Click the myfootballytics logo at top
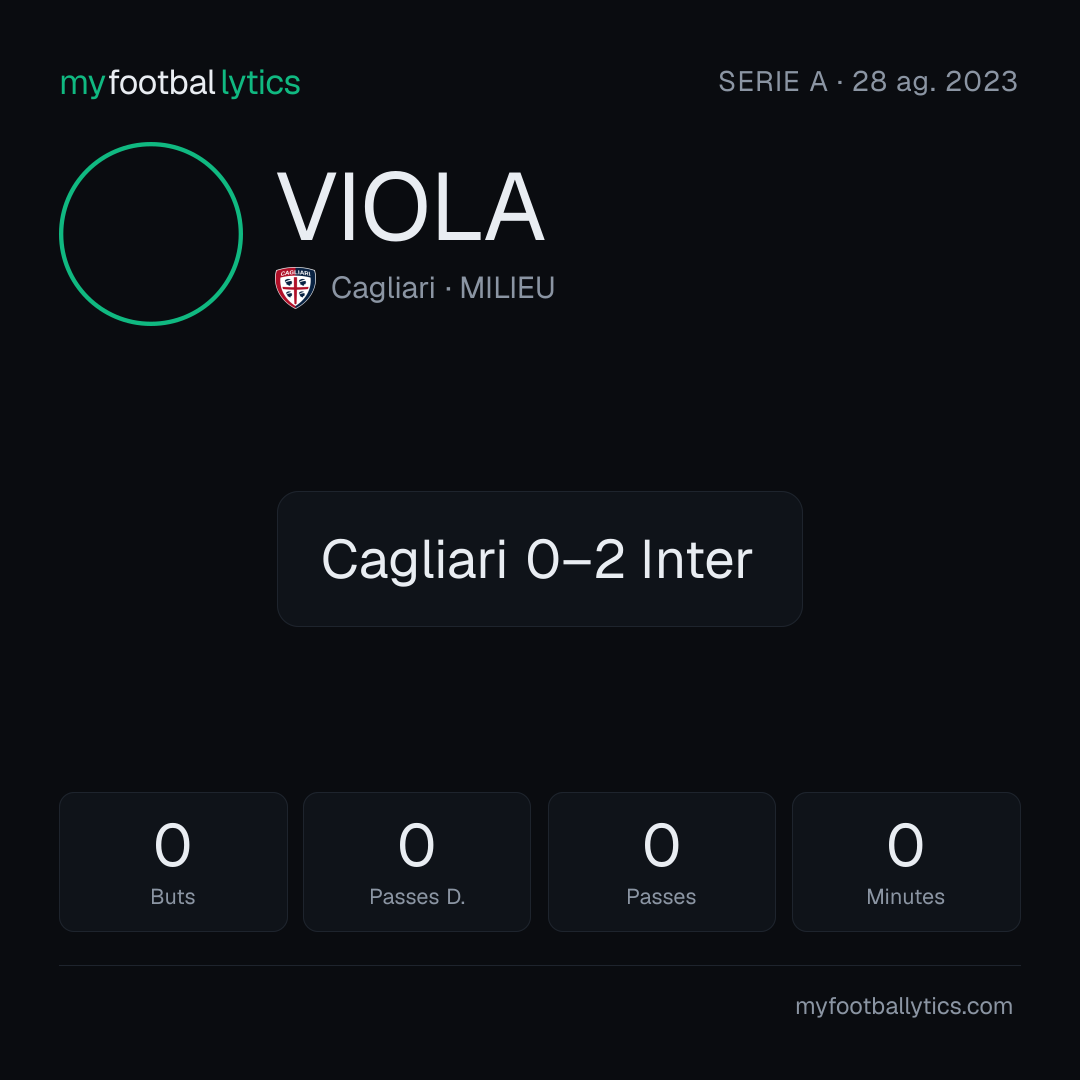This screenshot has width=1080, height=1080. [180, 83]
